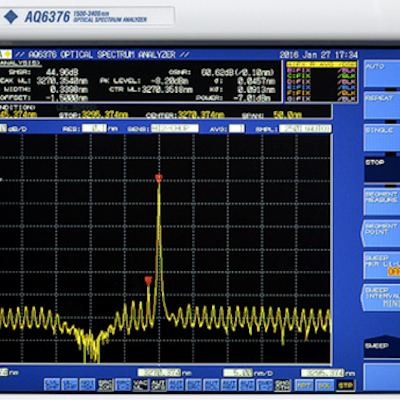
Task: Select trace F FIX row
Action: (322, 93)
